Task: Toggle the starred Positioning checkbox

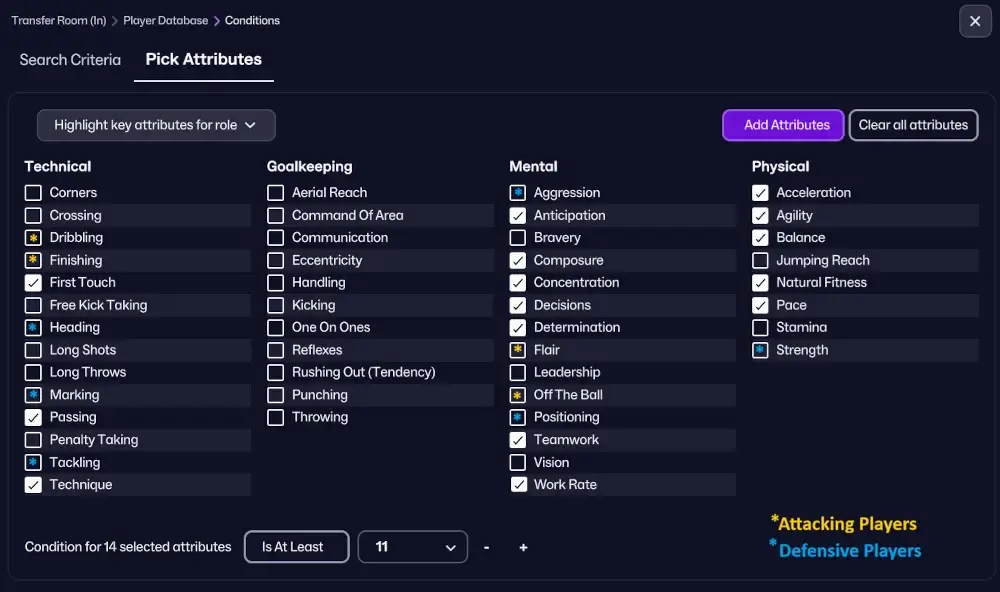Action: (518, 417)
